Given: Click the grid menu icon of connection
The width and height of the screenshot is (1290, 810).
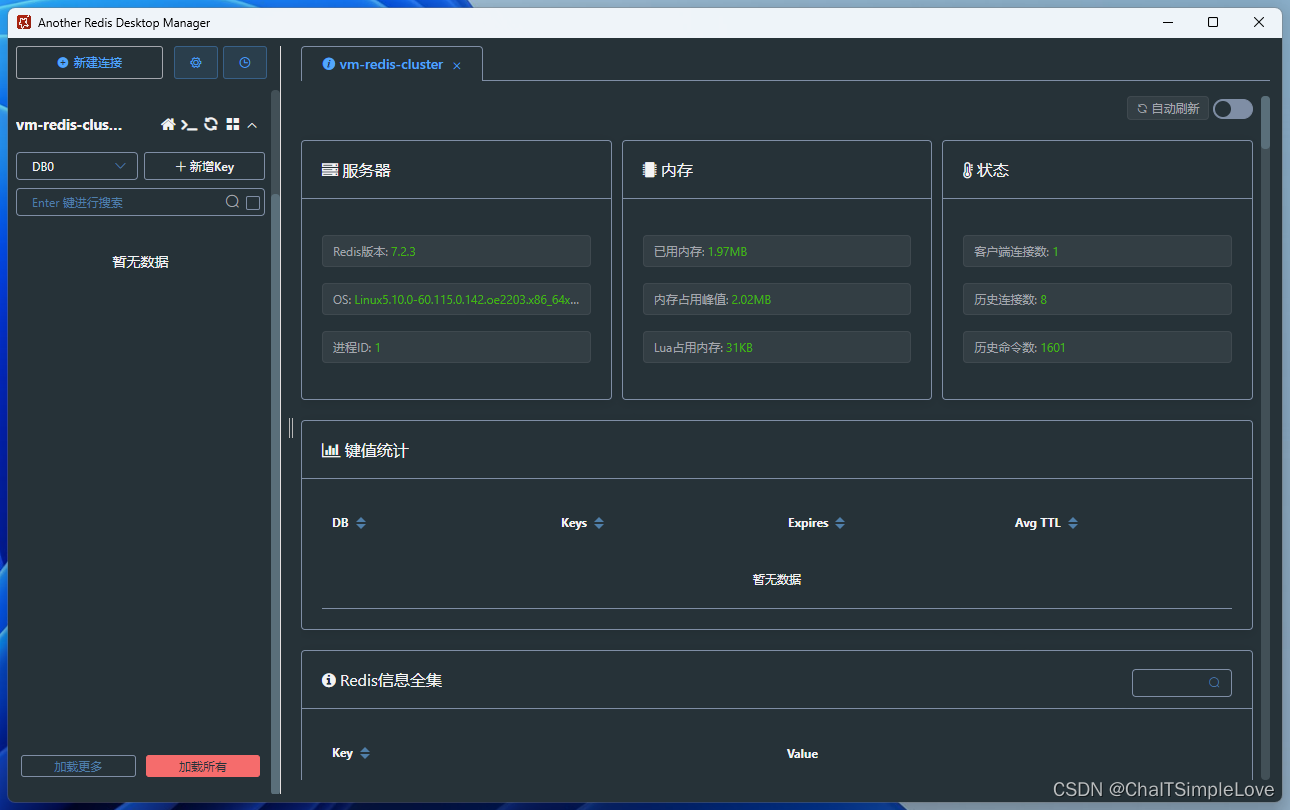Looking at the screenshot, I should 233,125.
